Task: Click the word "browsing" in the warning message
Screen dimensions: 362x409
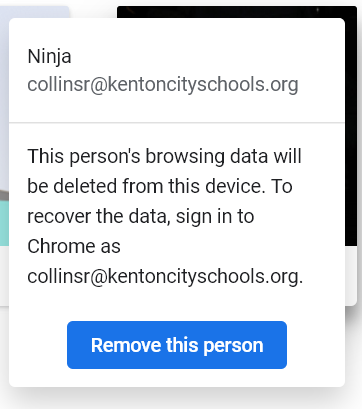Action: (x=185, y=157)
